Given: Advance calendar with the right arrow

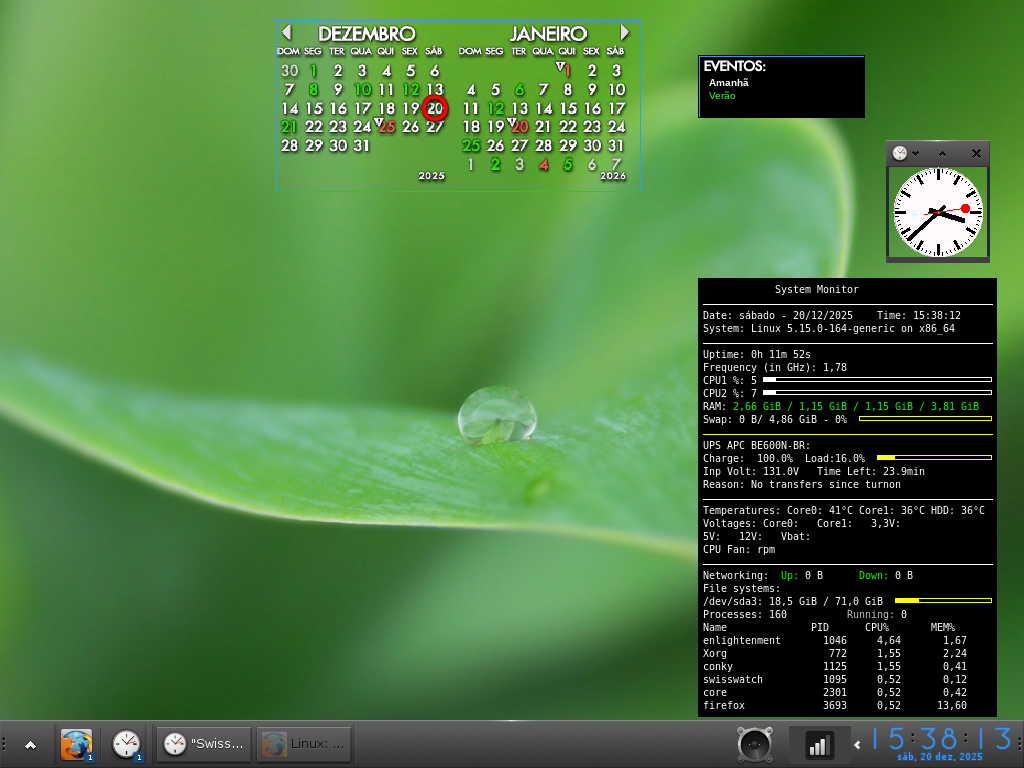Looking at the screenshot, I should (x=625, y=33).
